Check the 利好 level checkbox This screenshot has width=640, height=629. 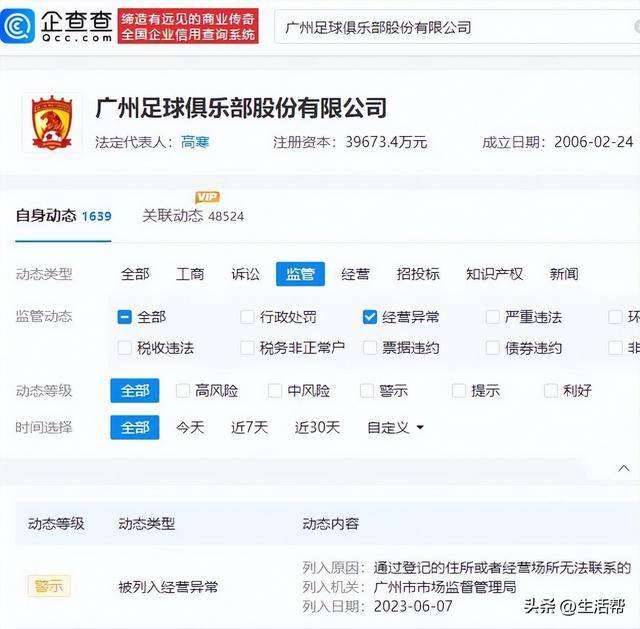tap(551, 391)
